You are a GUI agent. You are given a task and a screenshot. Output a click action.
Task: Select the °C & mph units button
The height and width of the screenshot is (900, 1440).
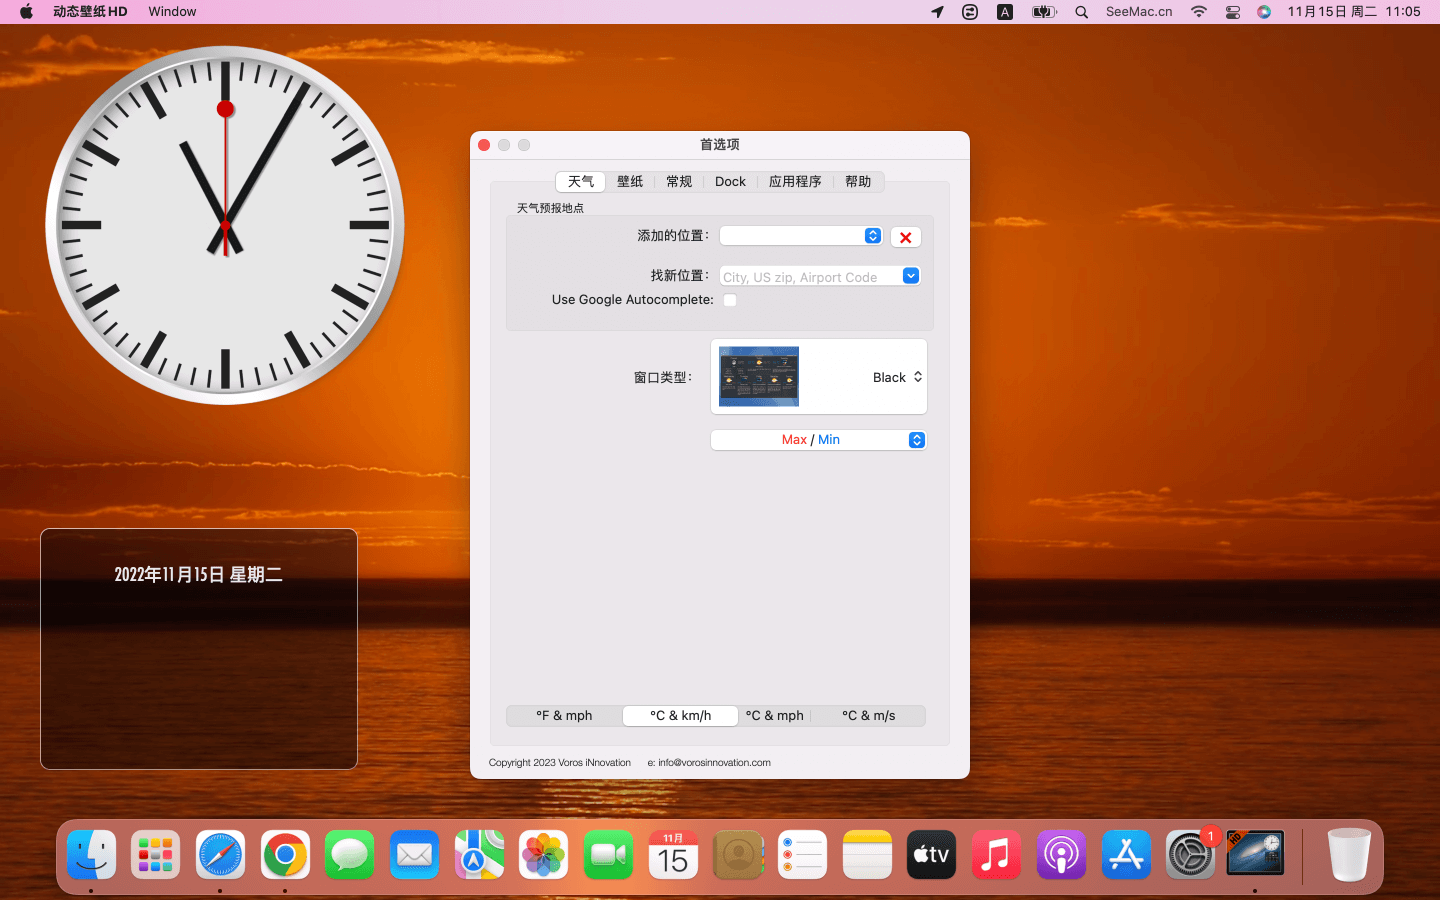coord(774,716)
